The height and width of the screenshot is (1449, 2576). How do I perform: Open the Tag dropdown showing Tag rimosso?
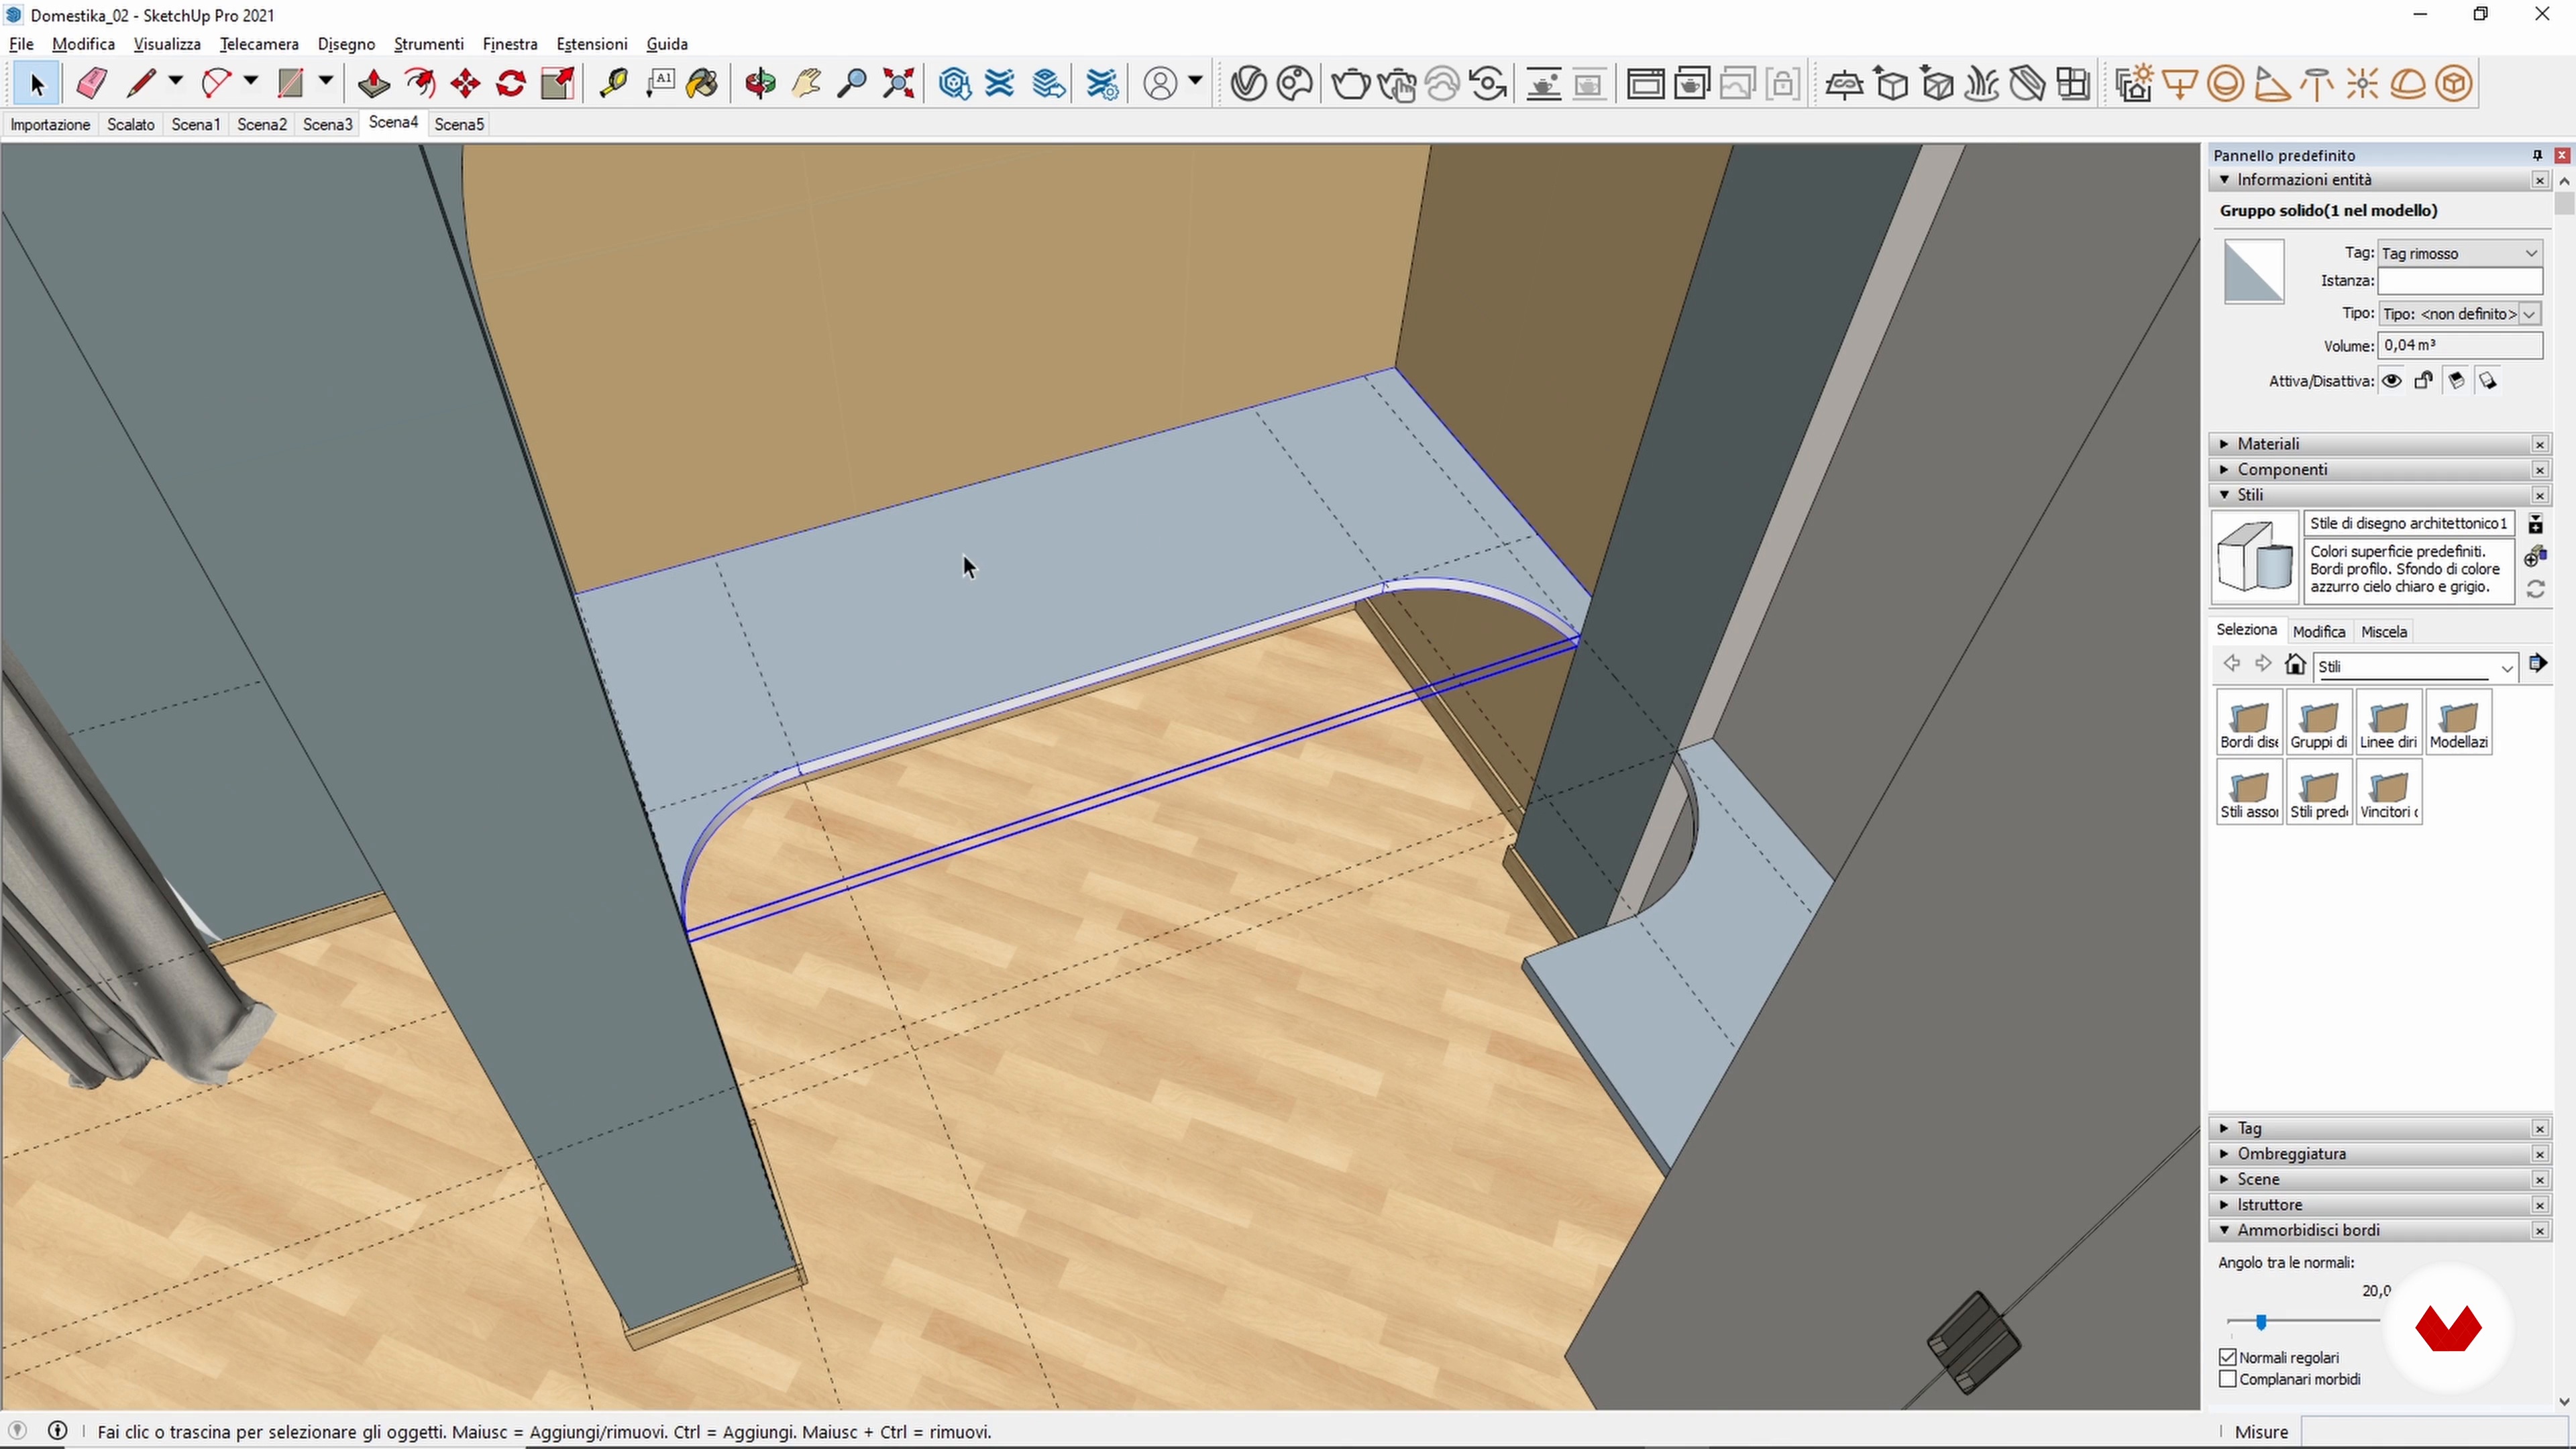coord(2459,253)
